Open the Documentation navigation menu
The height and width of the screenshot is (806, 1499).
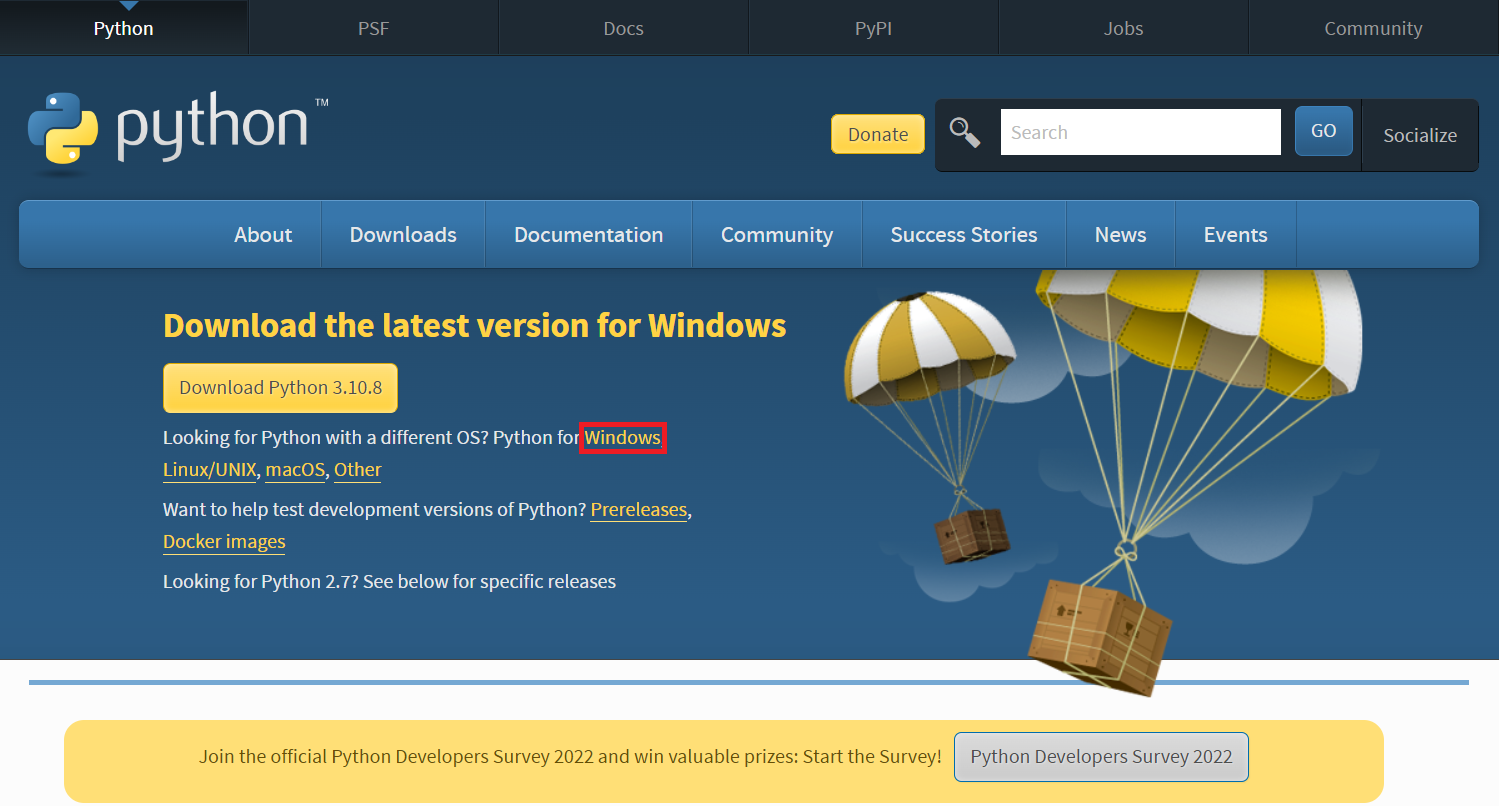tap(588, 234)
